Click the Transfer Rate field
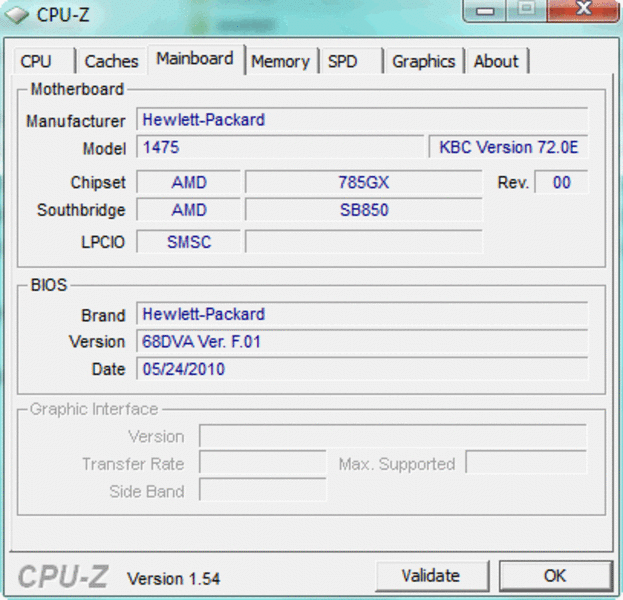623x600 pixels. [x=263, y=462]
